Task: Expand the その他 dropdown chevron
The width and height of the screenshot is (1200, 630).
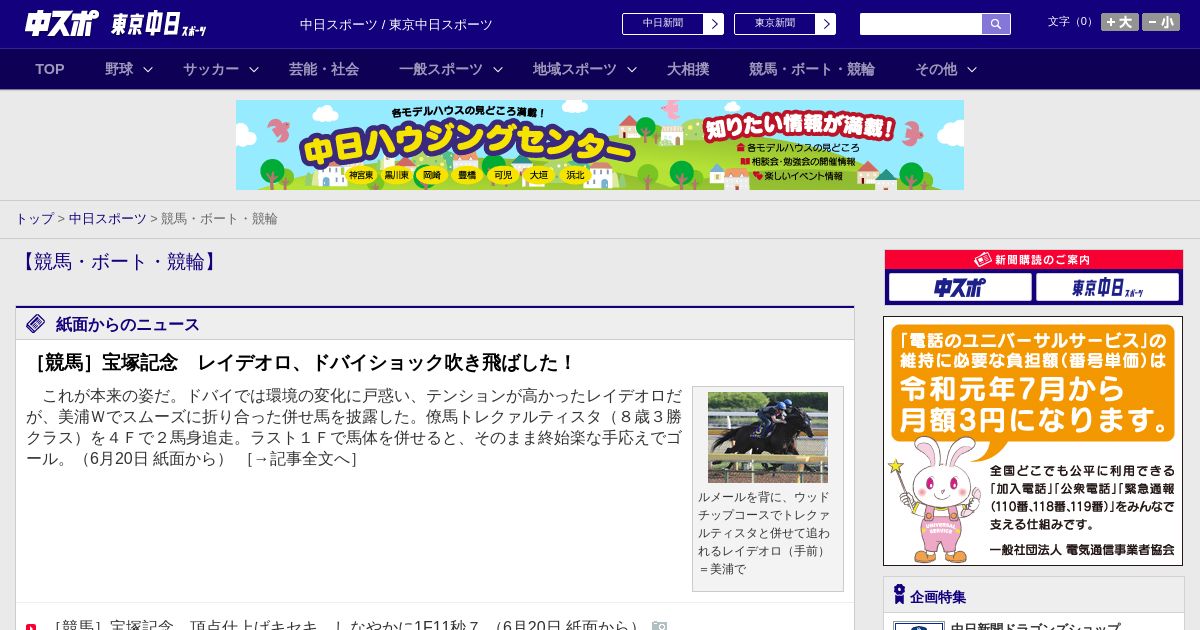Action: (x=972, y=69)
